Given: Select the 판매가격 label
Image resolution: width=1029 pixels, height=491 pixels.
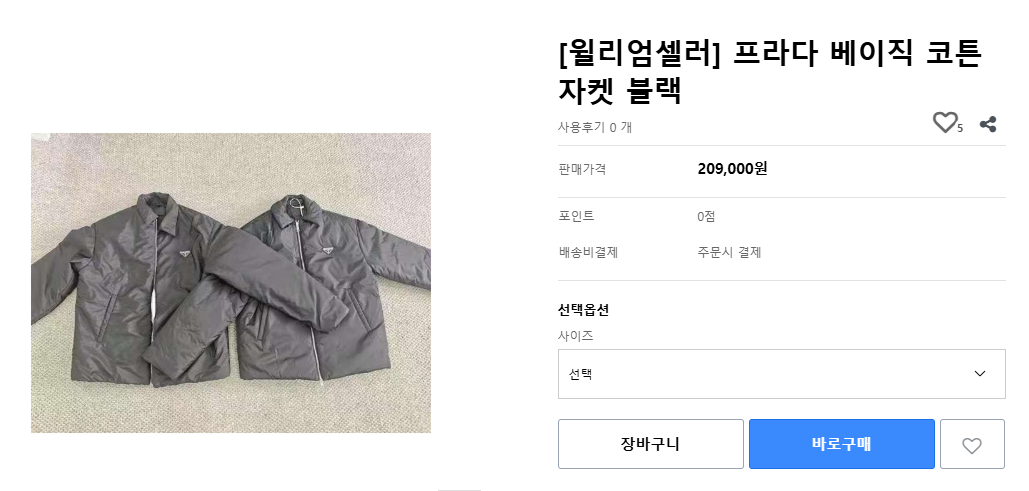Looking at the screenshot, I should [x=582, y=170].
